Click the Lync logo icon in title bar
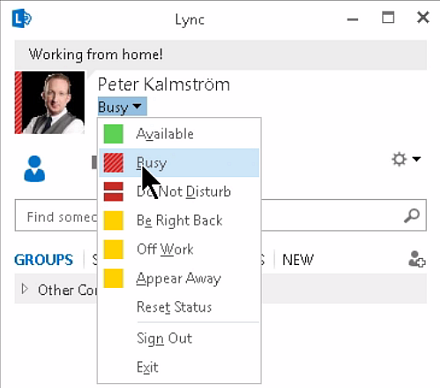 [22, 19]
